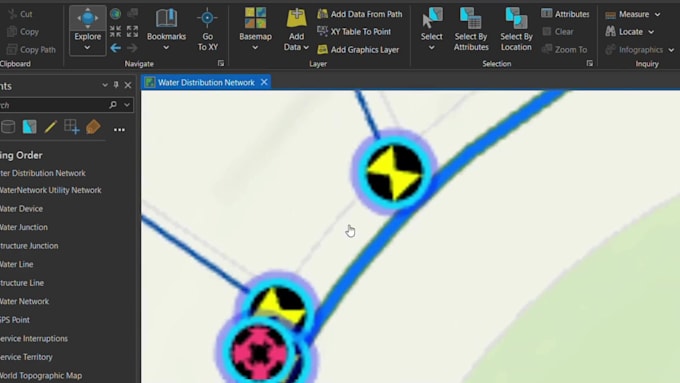Click the Add Data button
Viewport: 680px width, 383px height.
click(x=296, y=24)
